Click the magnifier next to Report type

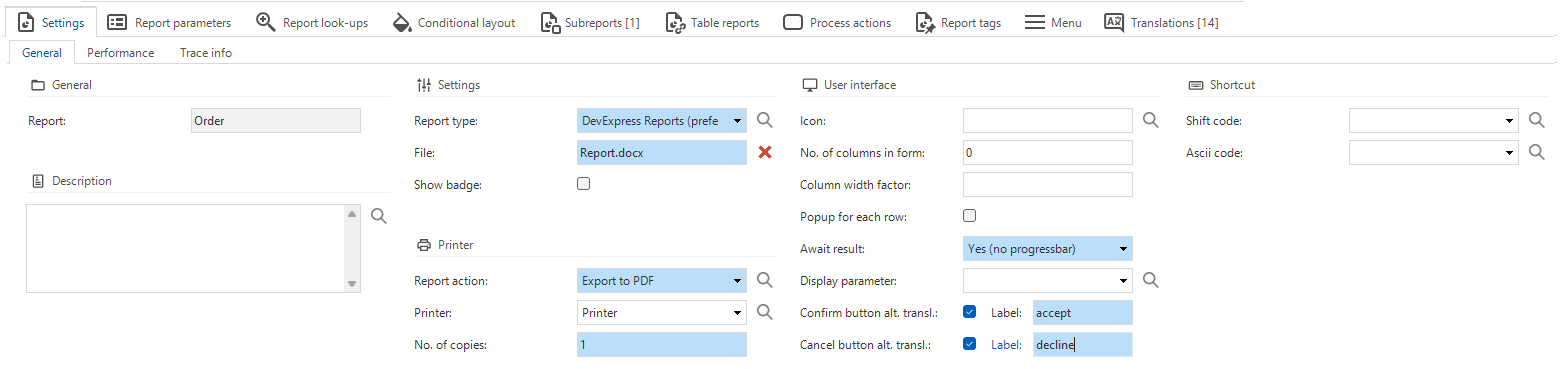coord(765,120)
